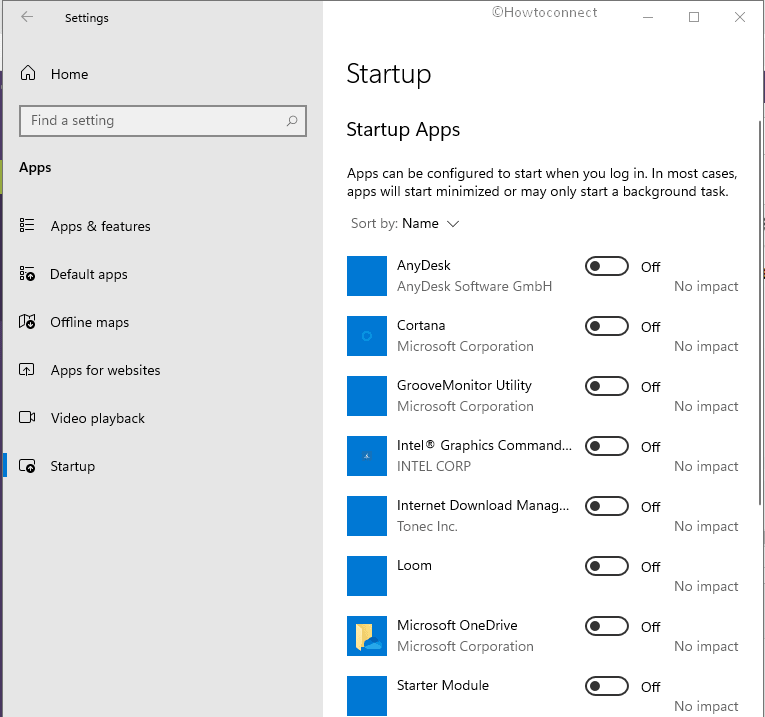Click the AnyDesk Software GmbH text
This screenshot has height=717, width=765.
[474, 286]
